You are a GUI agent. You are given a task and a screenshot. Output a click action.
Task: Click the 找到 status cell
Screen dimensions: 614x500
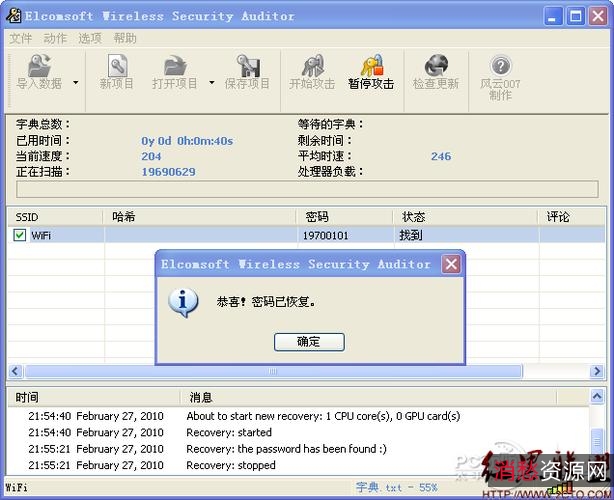coord(411,235)
